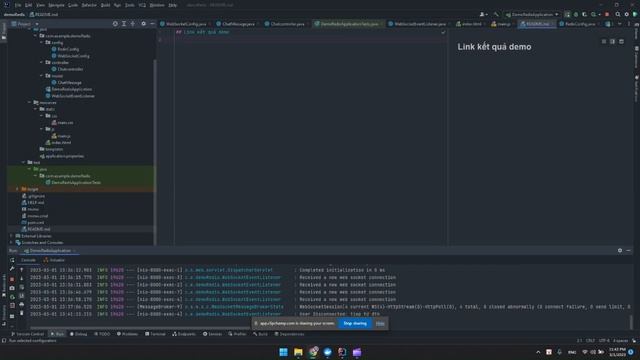Click the red stop icon in Run panel

click(x=12, y=279)
